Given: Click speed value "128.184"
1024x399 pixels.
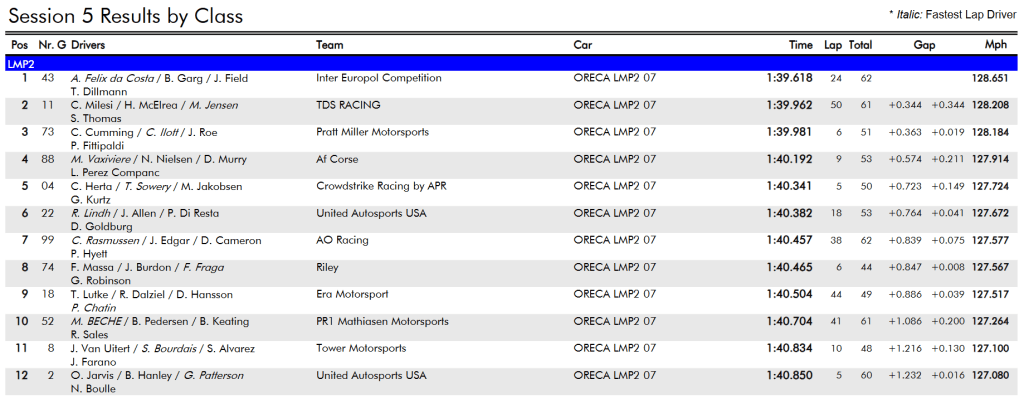Looking at the screenshot, I should coord(991,132).
